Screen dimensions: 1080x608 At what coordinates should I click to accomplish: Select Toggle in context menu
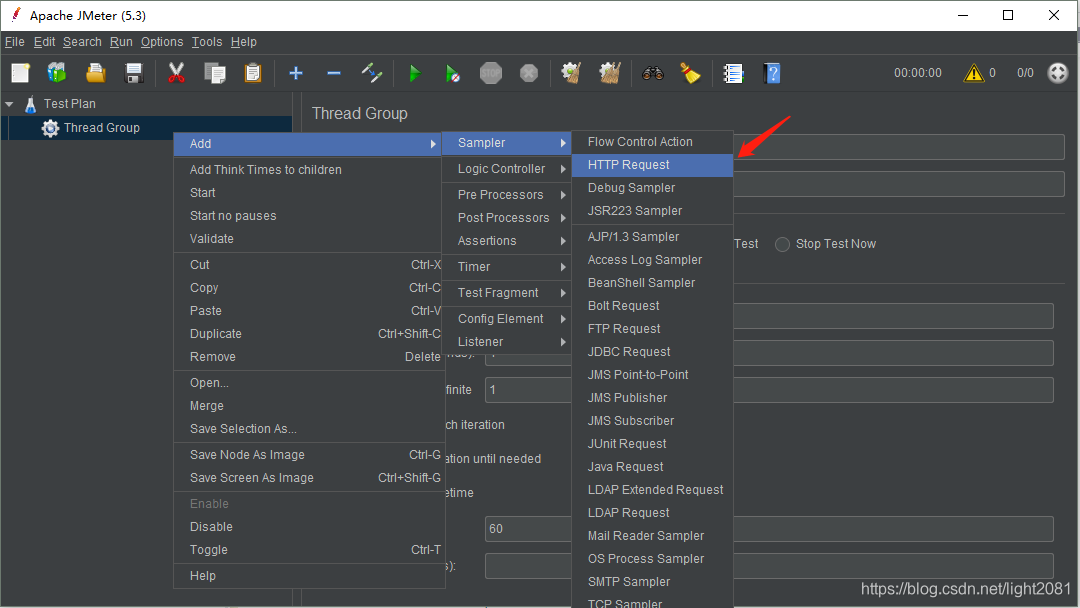click(x=308, y=550)
